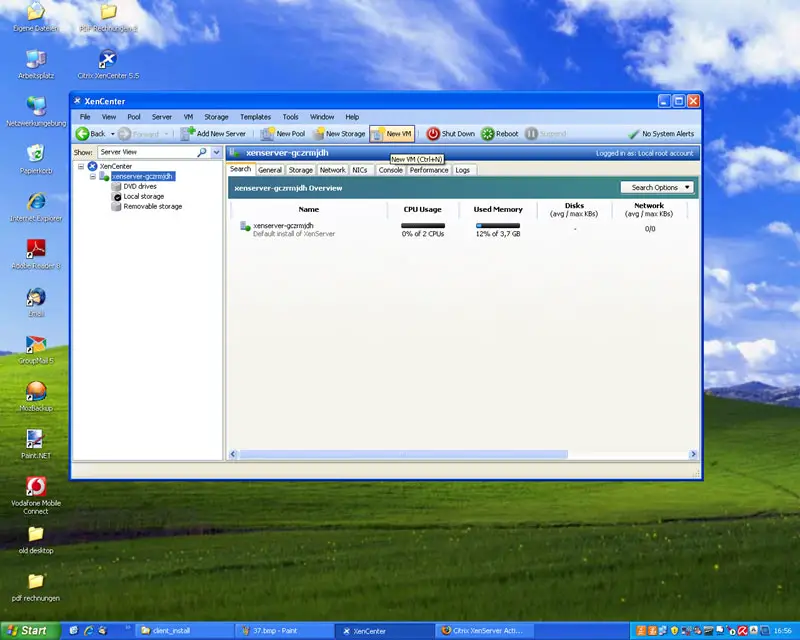Open the Search Options dropdown
Viewport: 800px width, 640px height.
pos(657,188)
